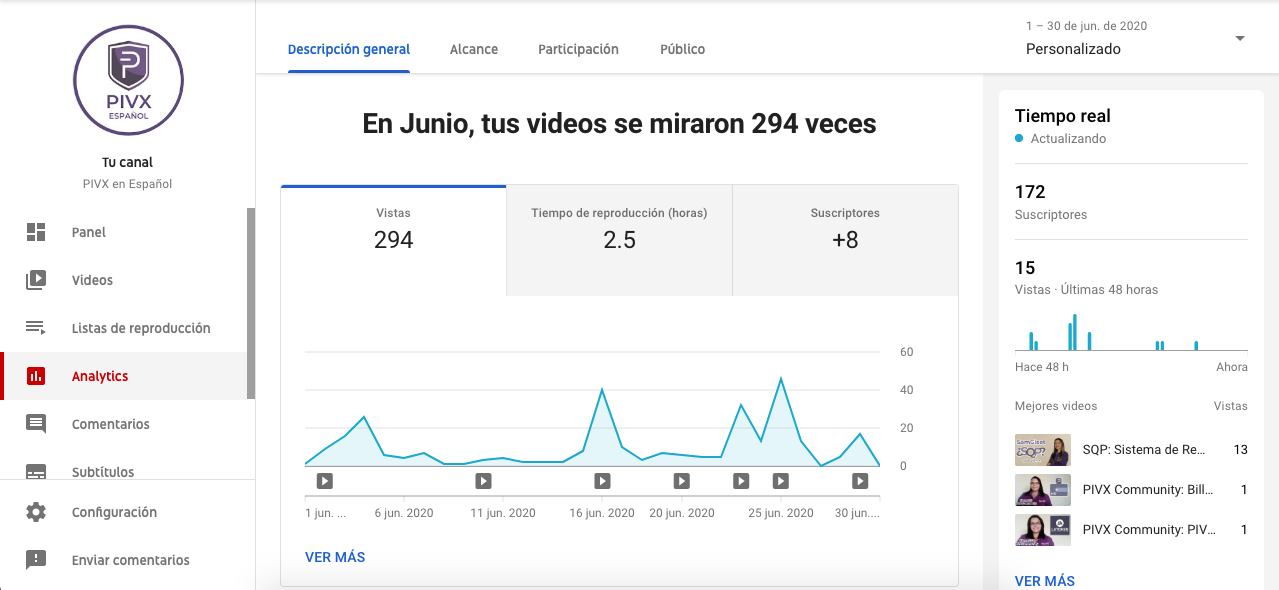
Task: Select the red Analytics bar-chart icon
Action: pyautogui.click(x=36, y=376)
